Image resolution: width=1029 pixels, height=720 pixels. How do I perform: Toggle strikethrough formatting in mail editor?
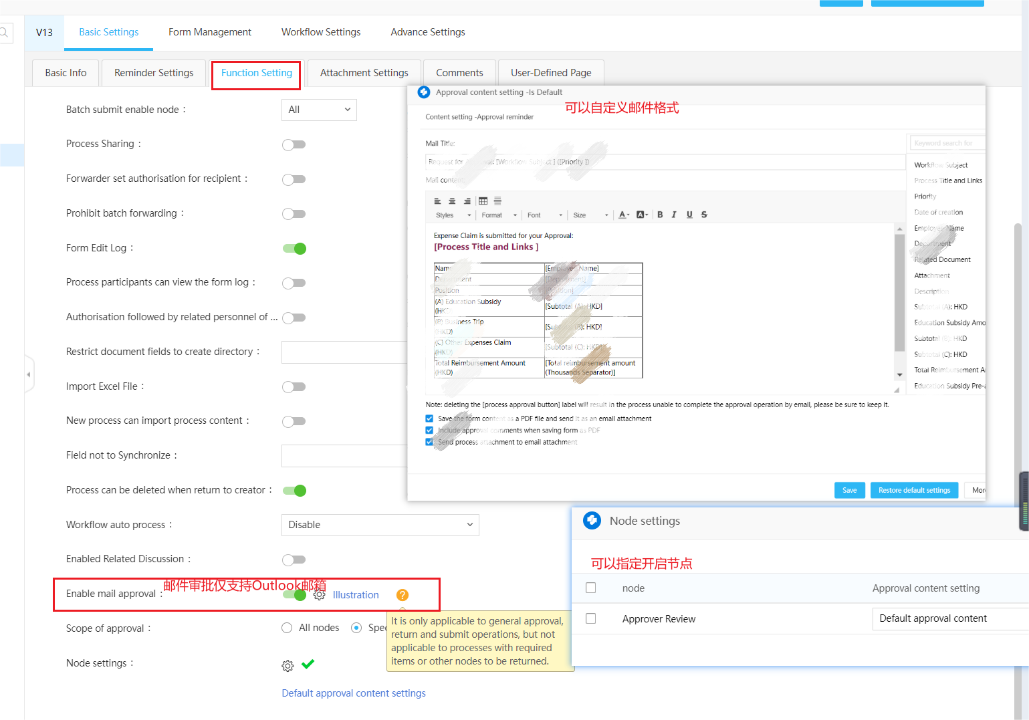tap(704, 215)
